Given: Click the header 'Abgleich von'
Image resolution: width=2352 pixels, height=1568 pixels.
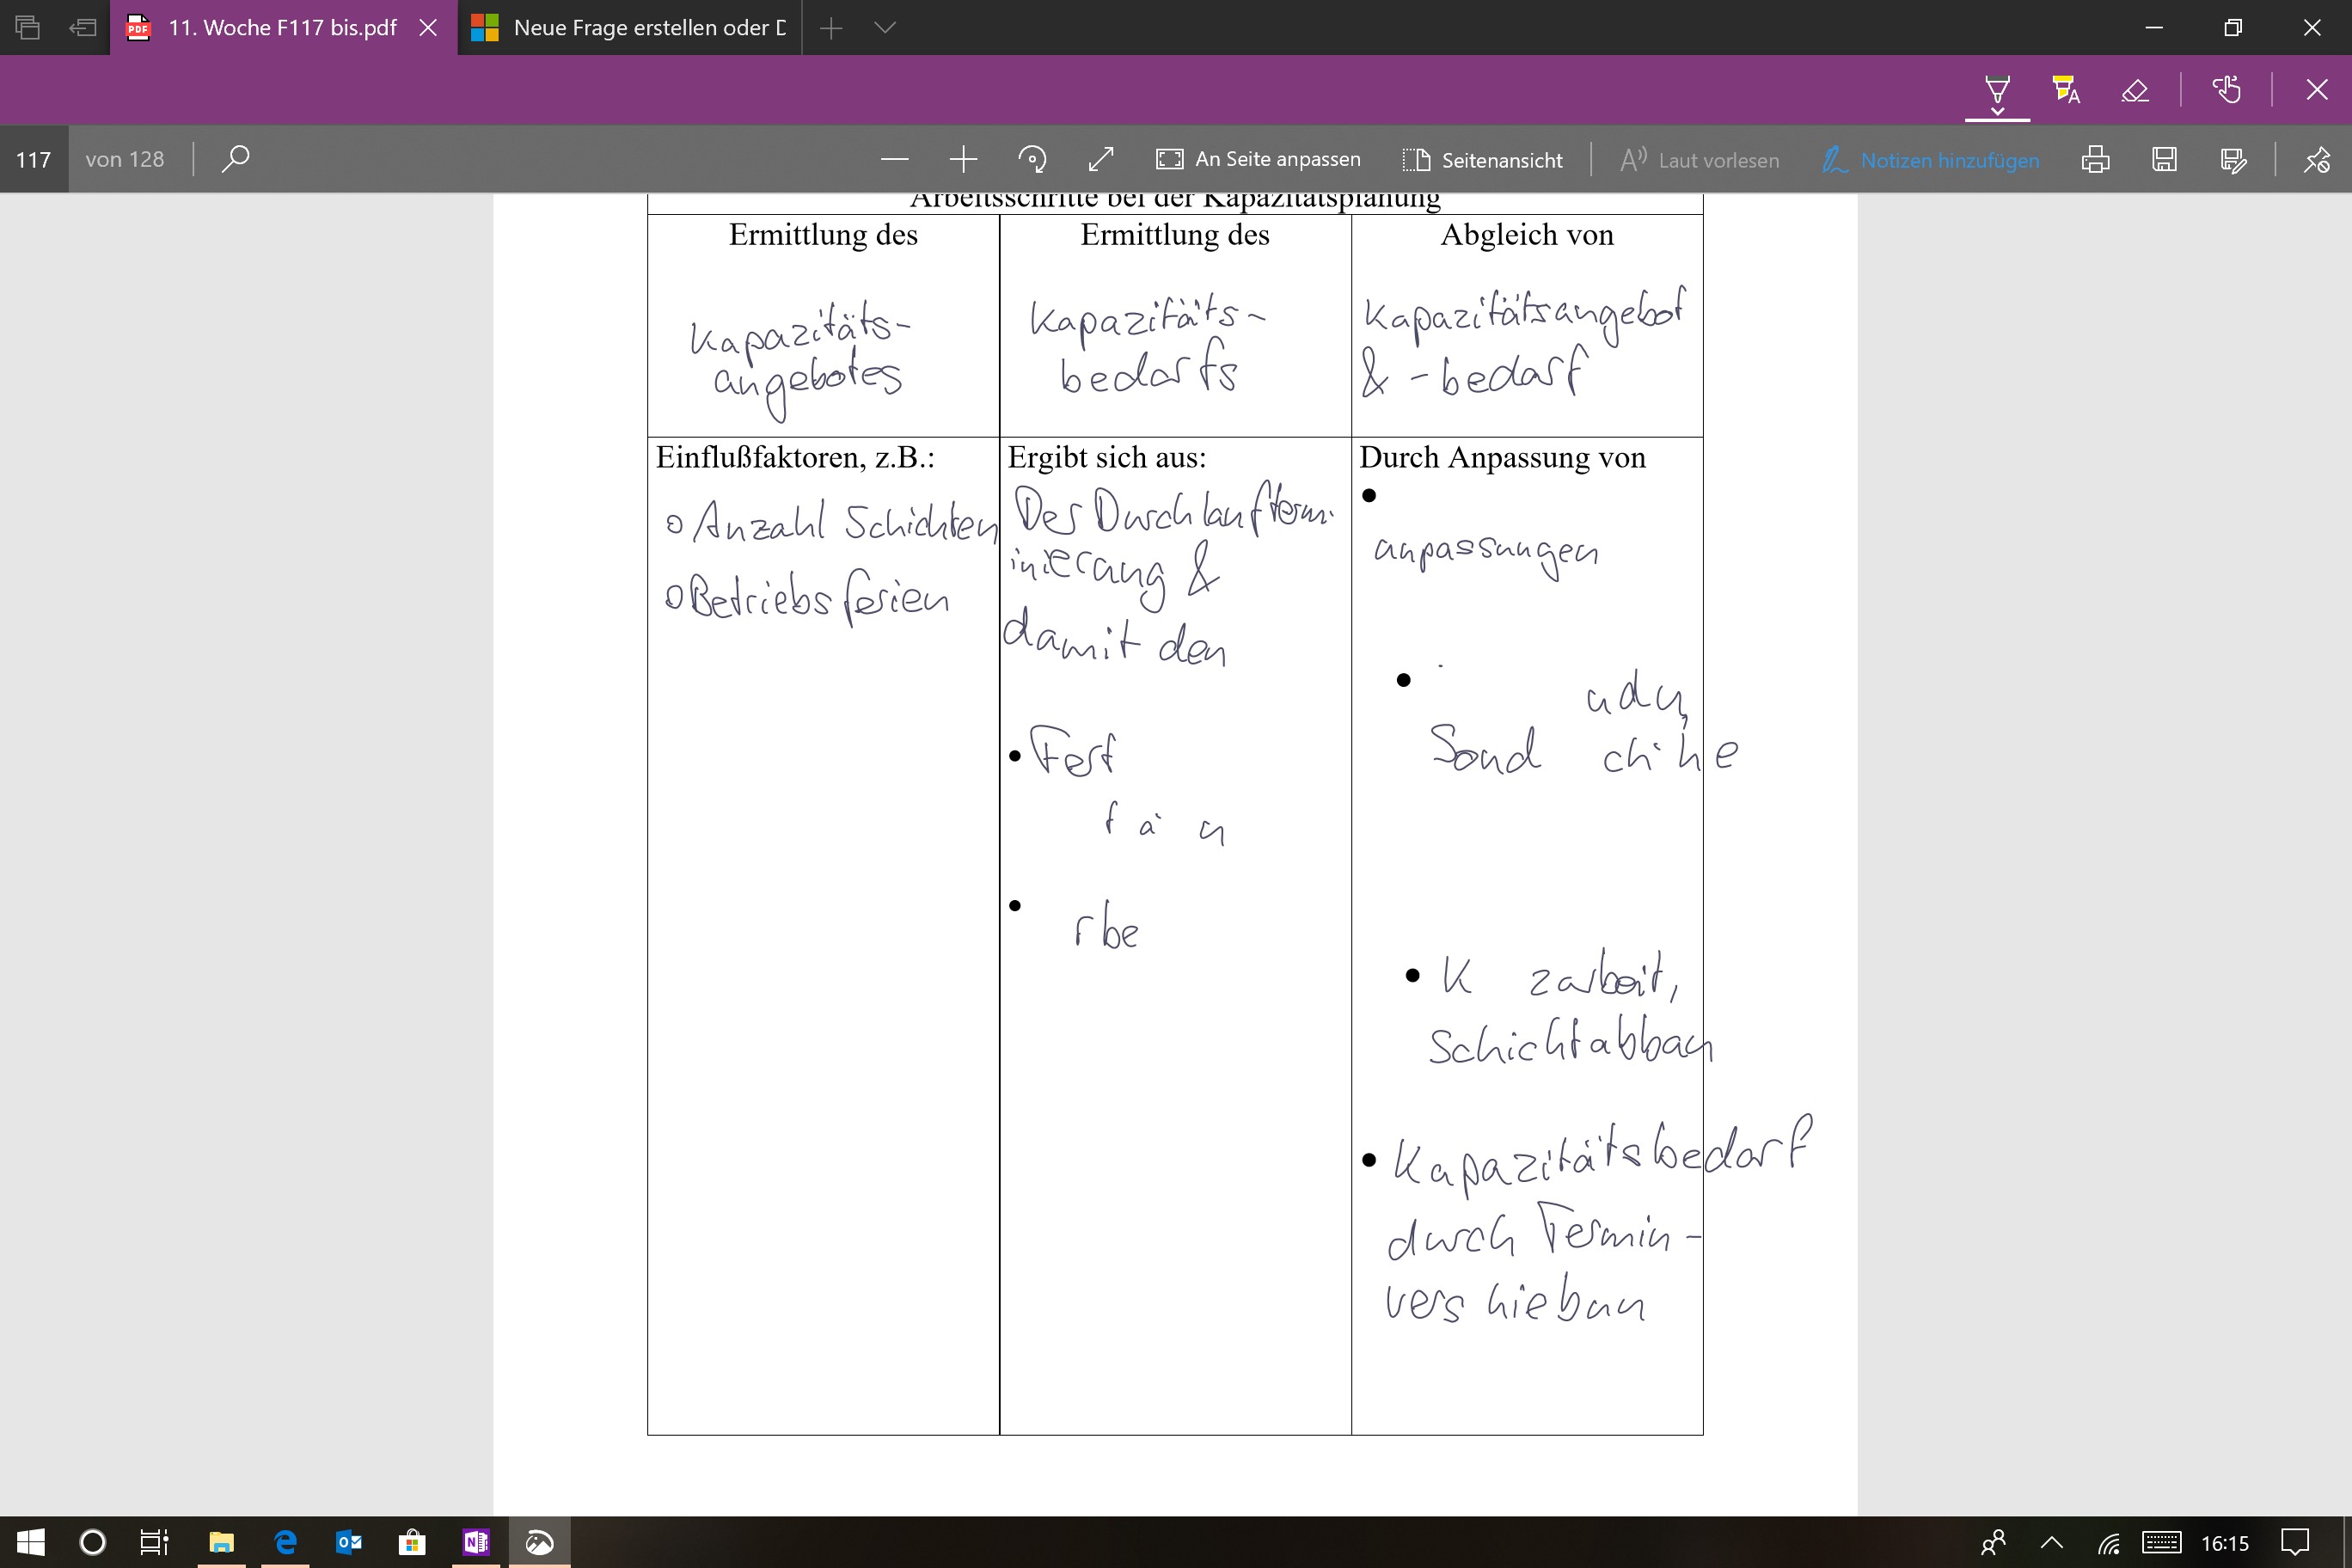Looking at the screenshot, I should tap(1527, 235).
